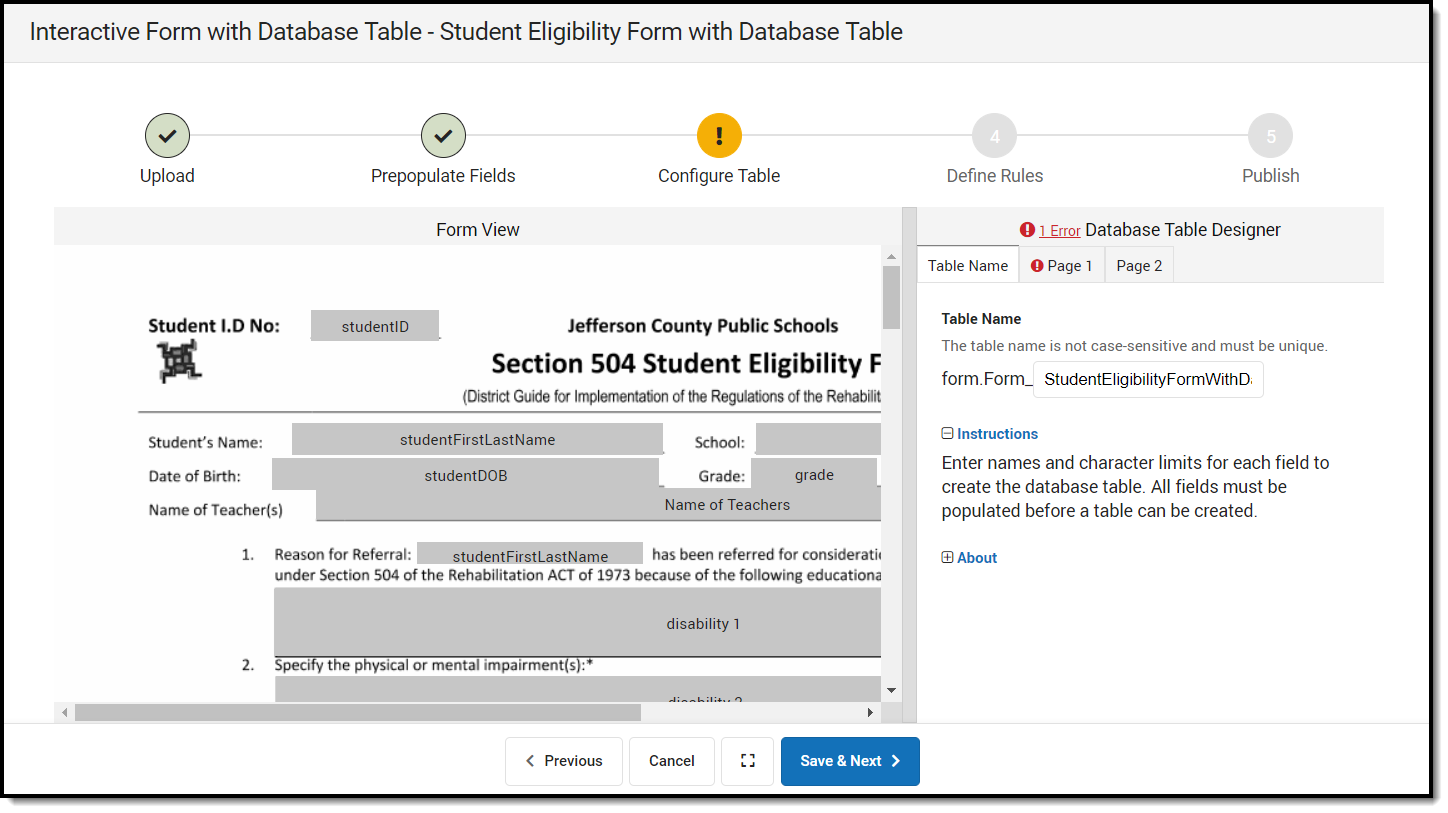Viewport: 1448px width, 813px height.
Task: Click the Define Rules step circle
Action: pyautogui.click(x=994, y=135)
